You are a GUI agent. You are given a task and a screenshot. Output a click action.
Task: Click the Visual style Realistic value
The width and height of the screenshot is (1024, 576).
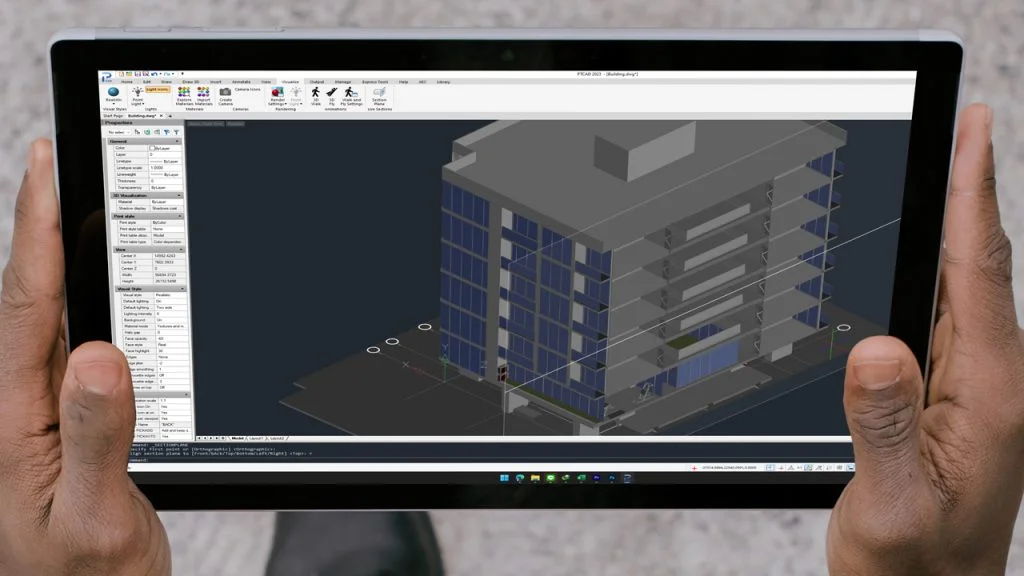(x=172, y=295)
